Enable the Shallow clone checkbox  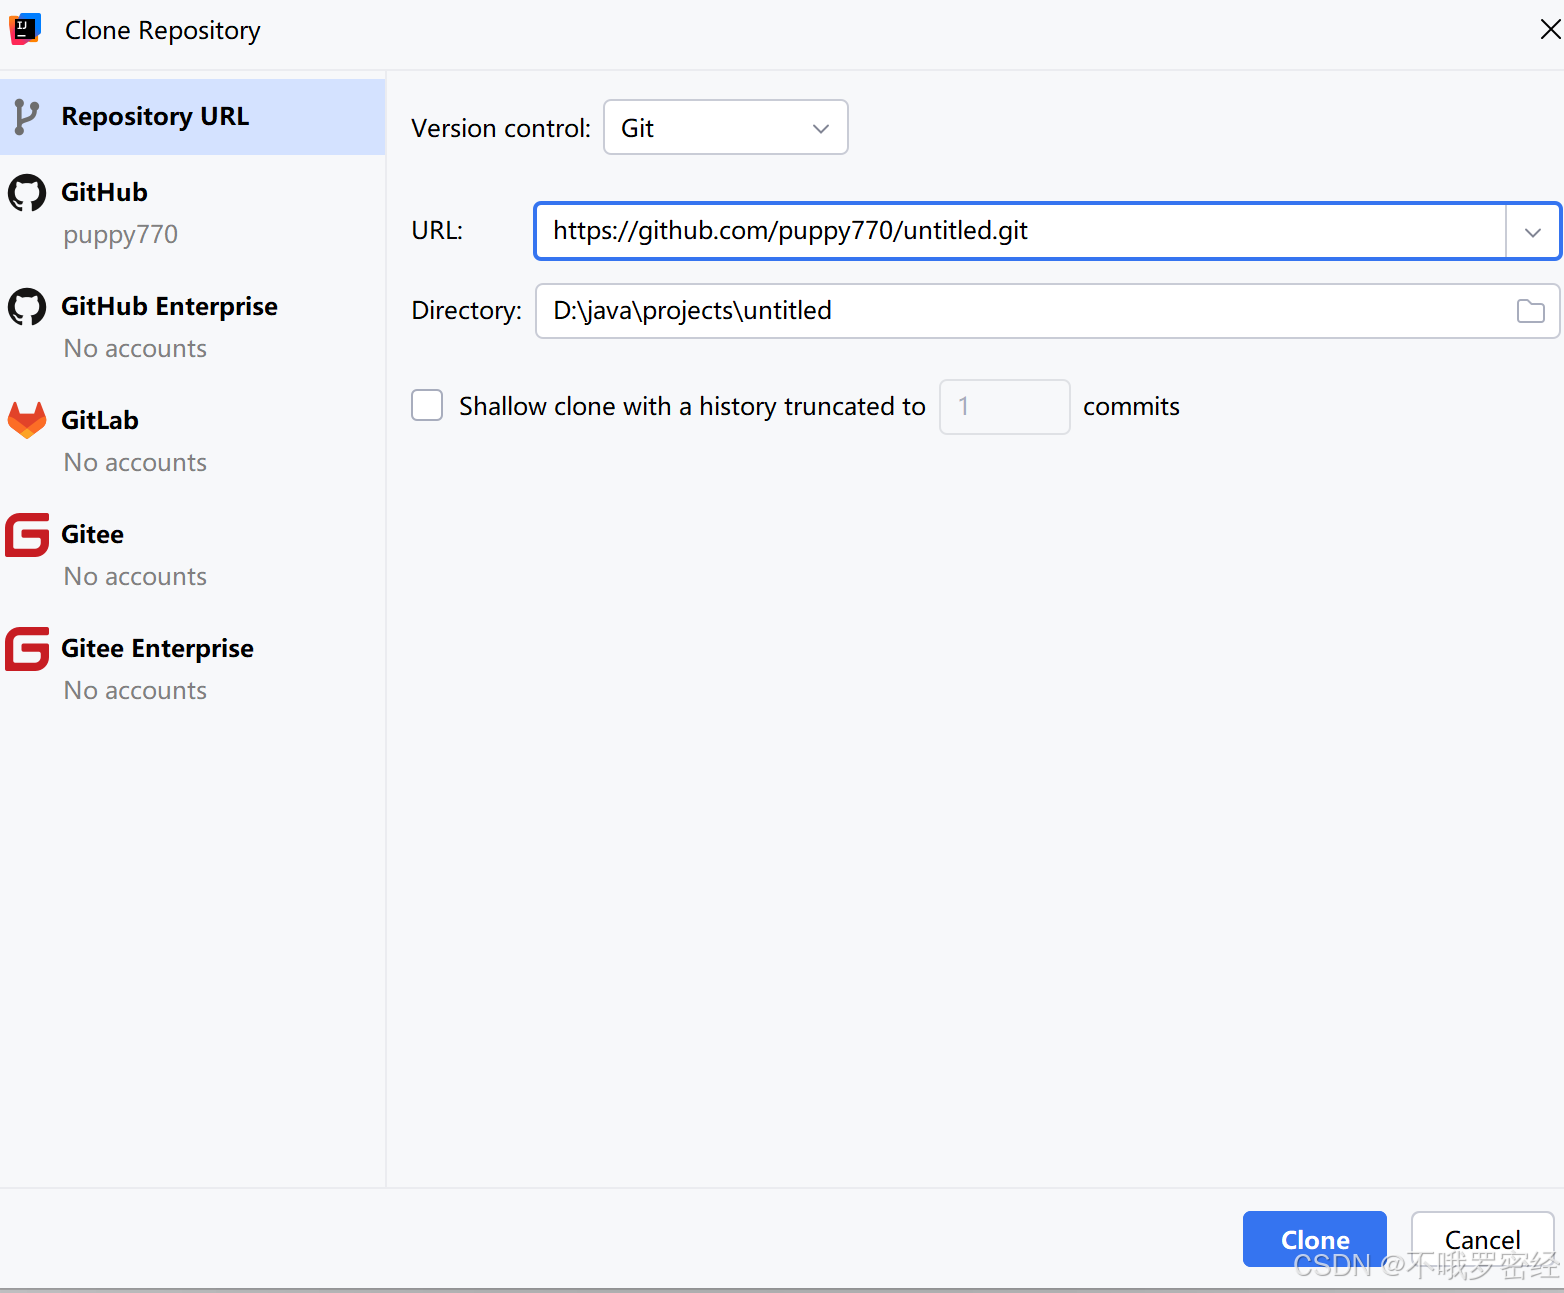(427, 405)
